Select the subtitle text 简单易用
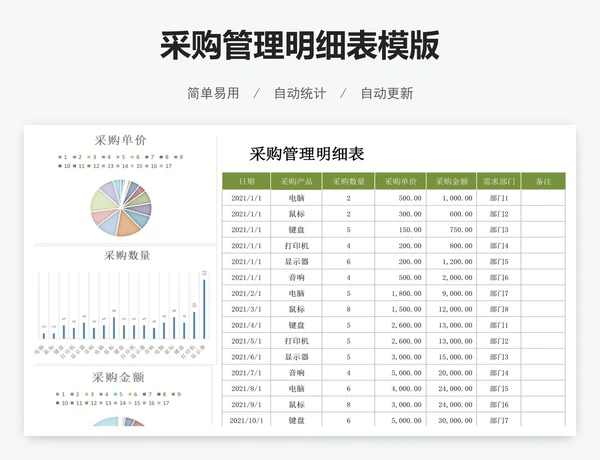This screenshot has width=600, height=460. 213,93
